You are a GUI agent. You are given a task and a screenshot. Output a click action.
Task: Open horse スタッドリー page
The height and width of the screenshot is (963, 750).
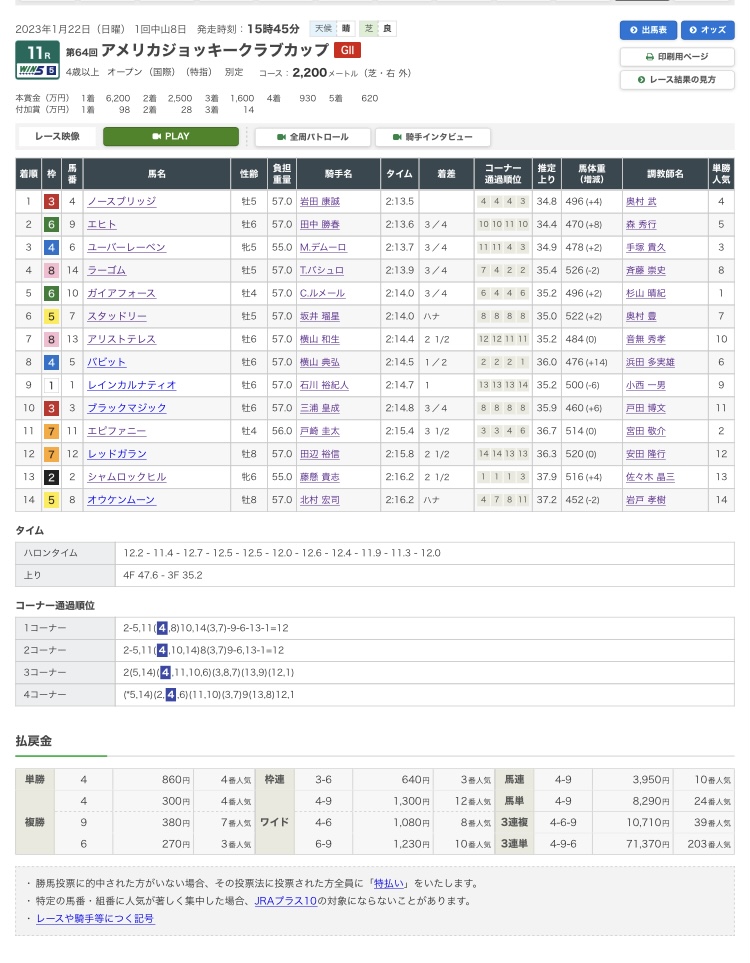[x=117, y=316]
